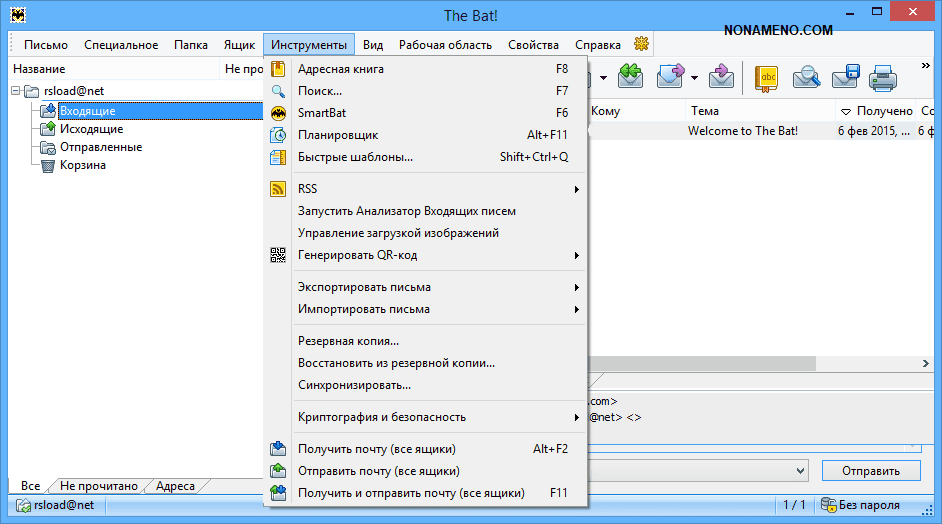Click the reply-to-all envelope icon in toolbar

(x=629, y=76)
